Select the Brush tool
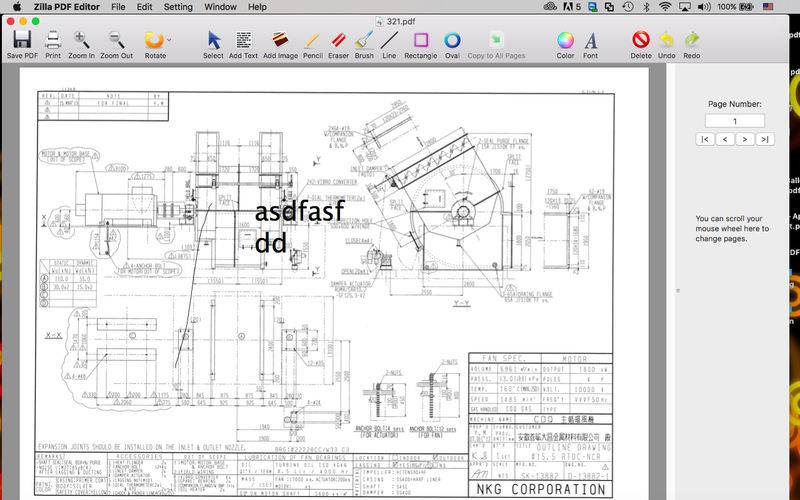This screenshot has width=800, height=500. pyautogui.click(x=364, y=40)
